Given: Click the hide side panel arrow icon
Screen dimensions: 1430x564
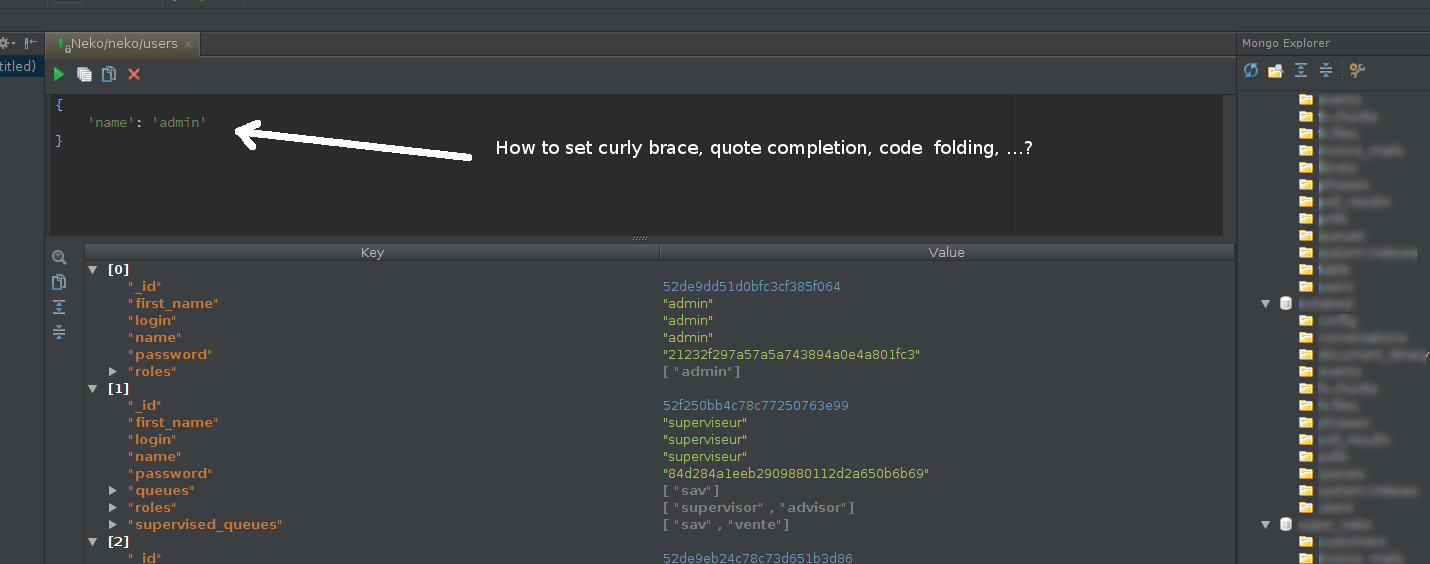Looking at the screenshot, I should coord(31,44).
